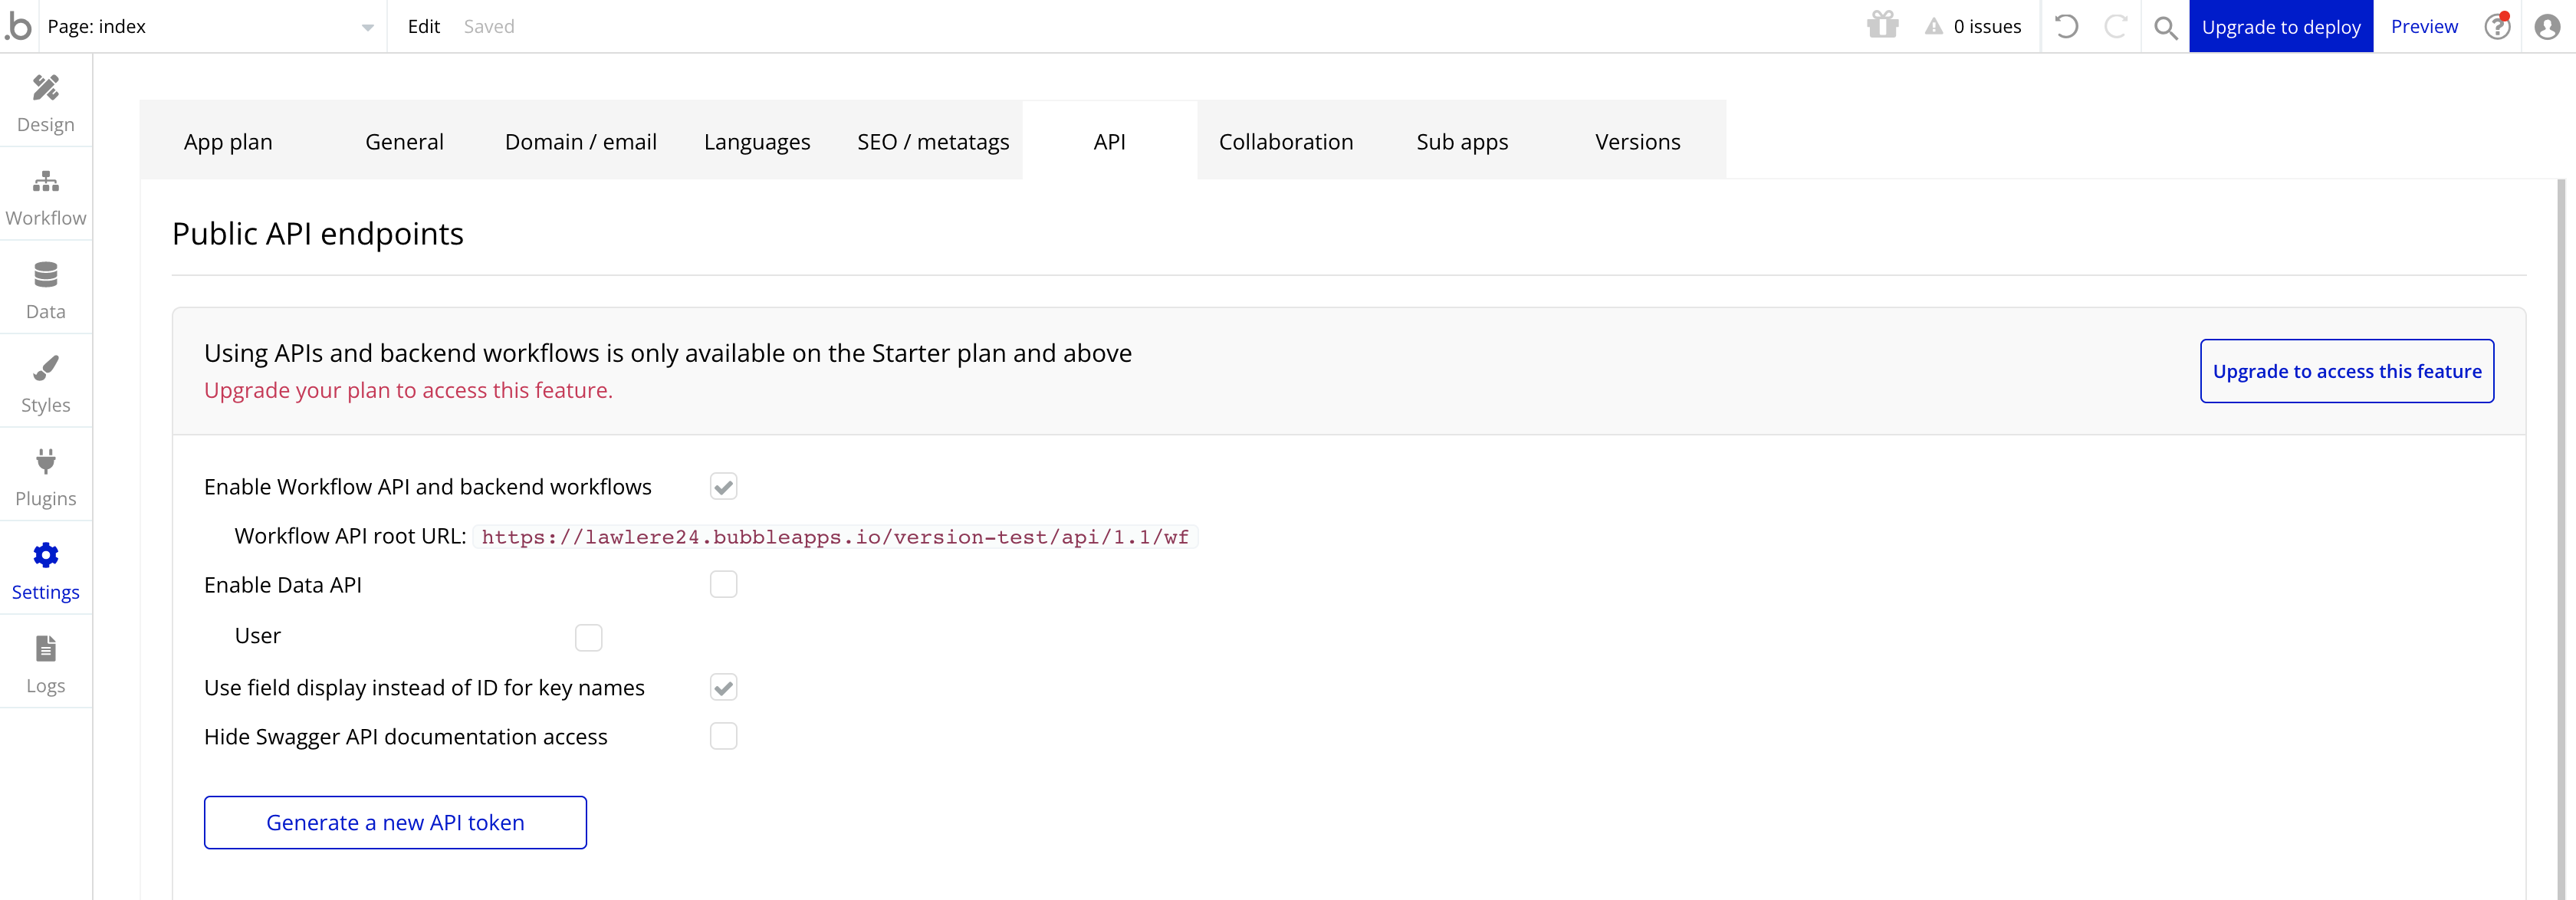Open the Plugins plug icon
This screenshot has height=900, width=2576.
tap(45, 462)
